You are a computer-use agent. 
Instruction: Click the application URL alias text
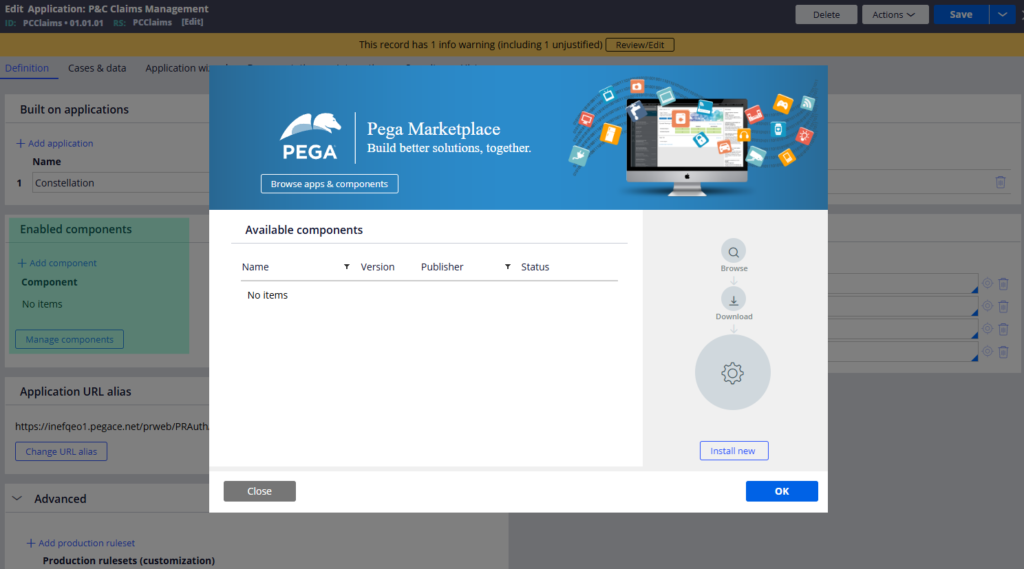point(112,426)
